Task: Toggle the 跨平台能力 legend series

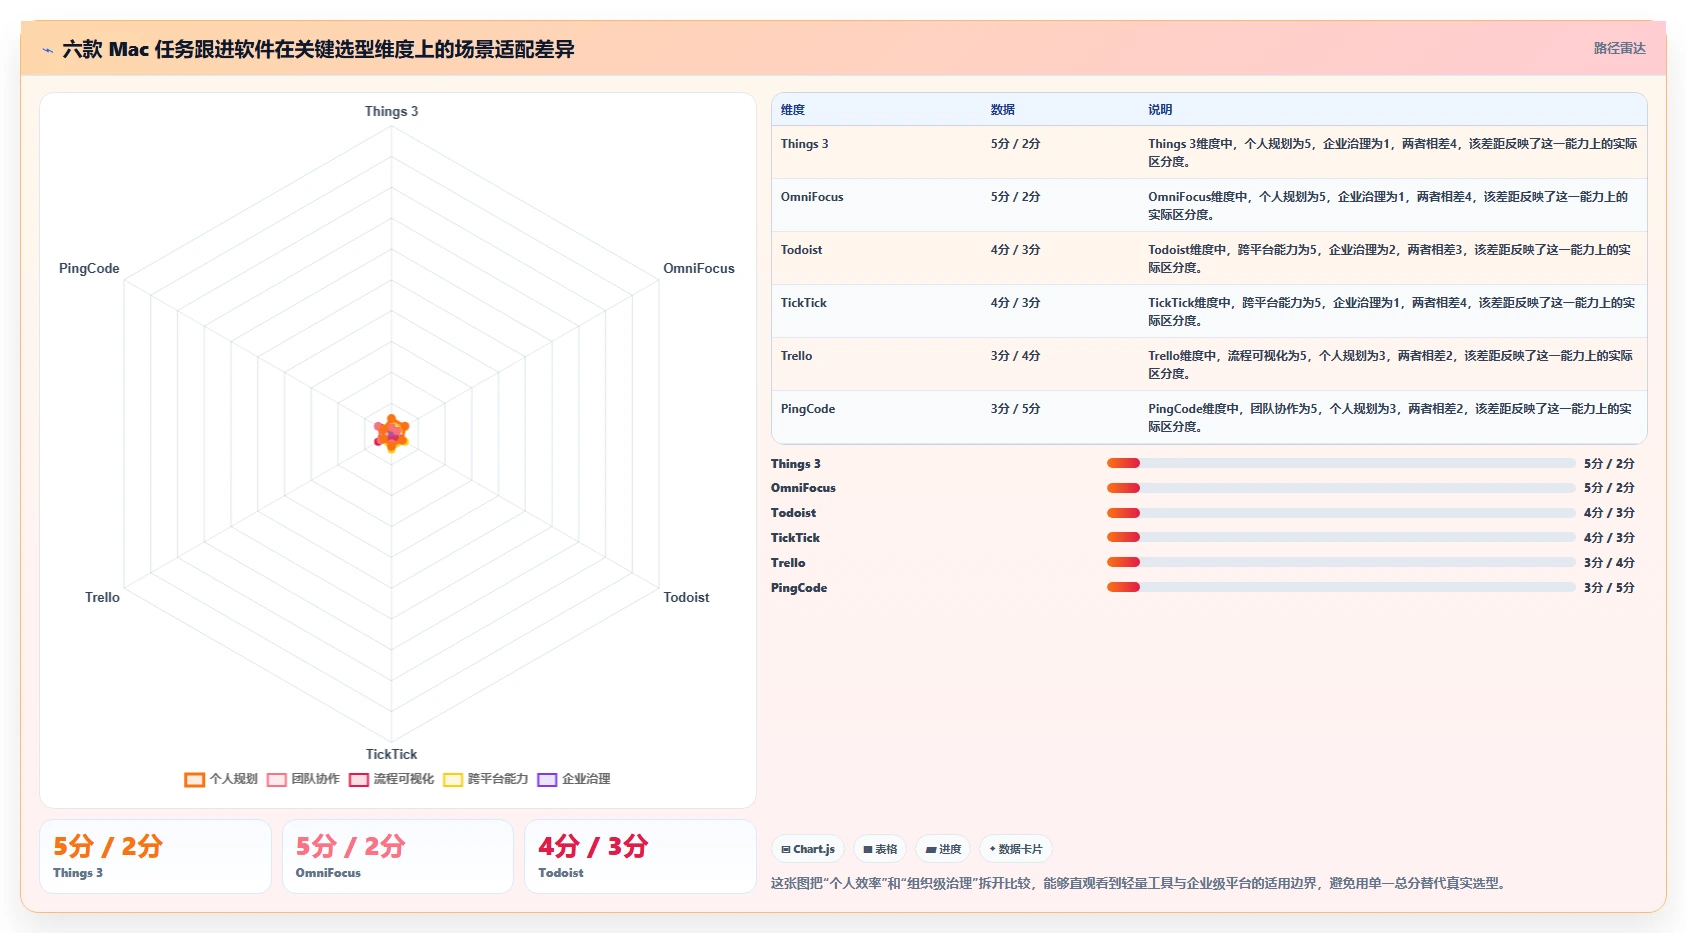Action: pyautogui.click(x=485, y=779)
